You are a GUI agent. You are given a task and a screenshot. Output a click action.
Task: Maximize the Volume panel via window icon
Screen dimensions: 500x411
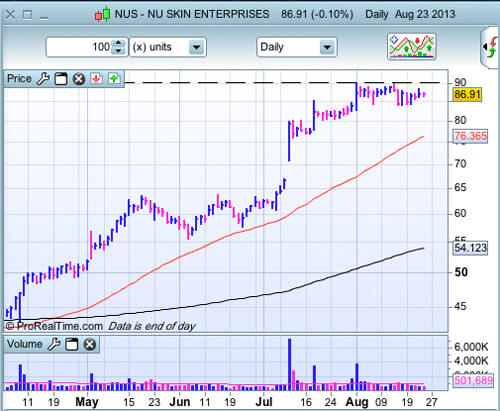(x=71, y=344)
